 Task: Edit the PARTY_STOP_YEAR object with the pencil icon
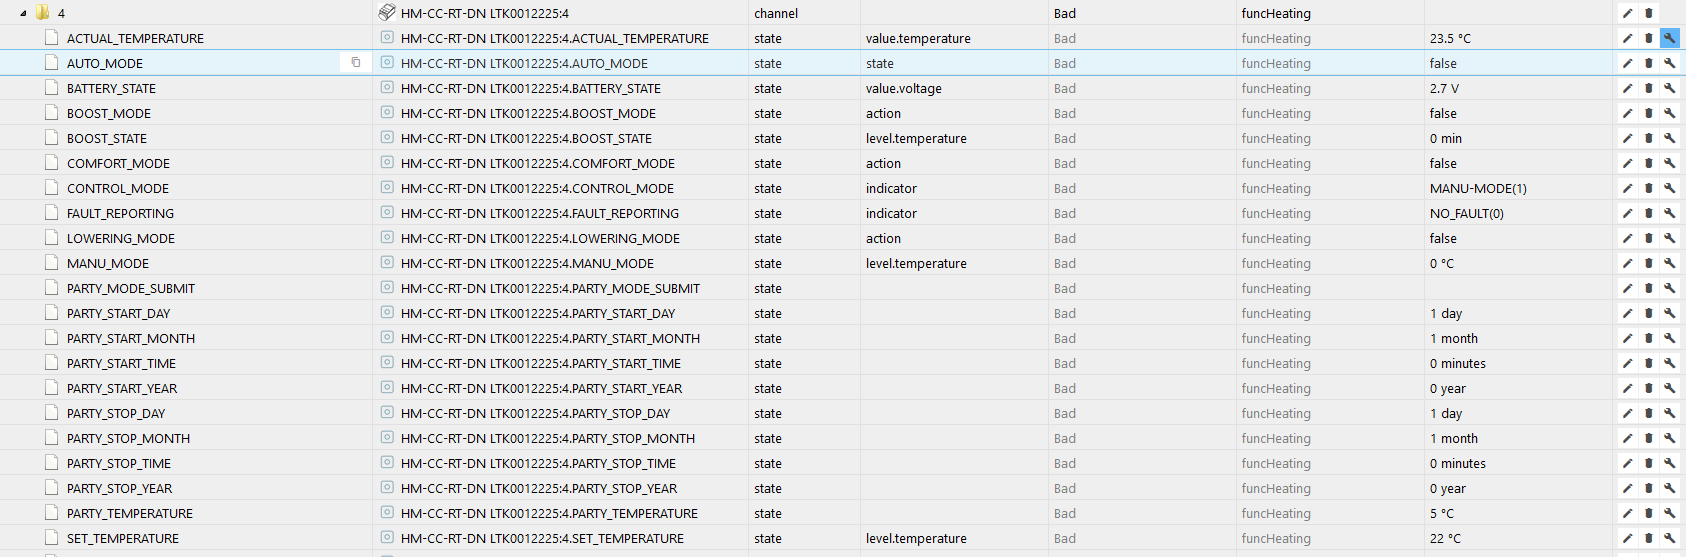click(x=1627, y=488)
